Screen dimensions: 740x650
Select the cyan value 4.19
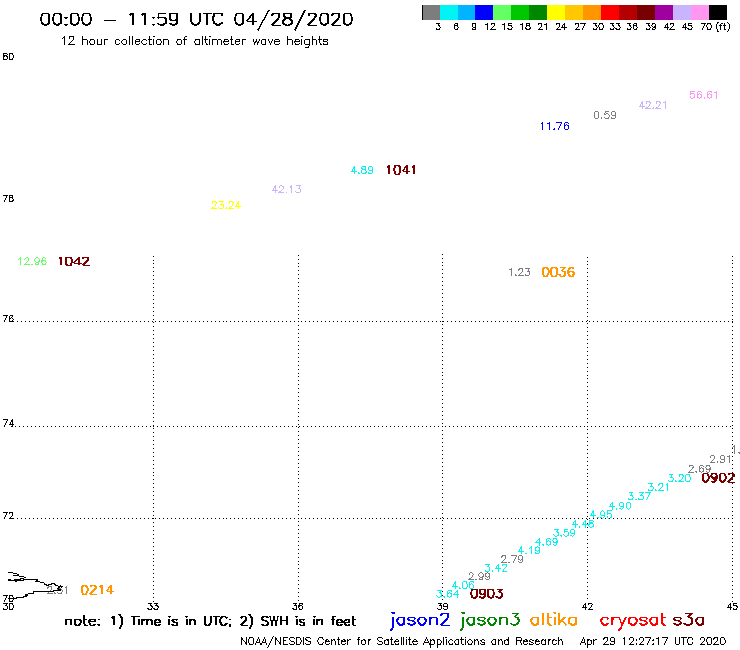[x=529, y=550]
